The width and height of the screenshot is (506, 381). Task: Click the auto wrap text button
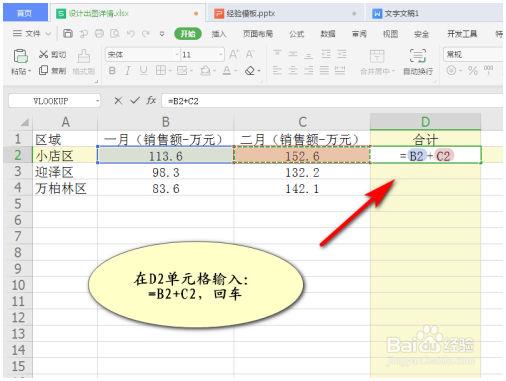click(x=418, y=62)
